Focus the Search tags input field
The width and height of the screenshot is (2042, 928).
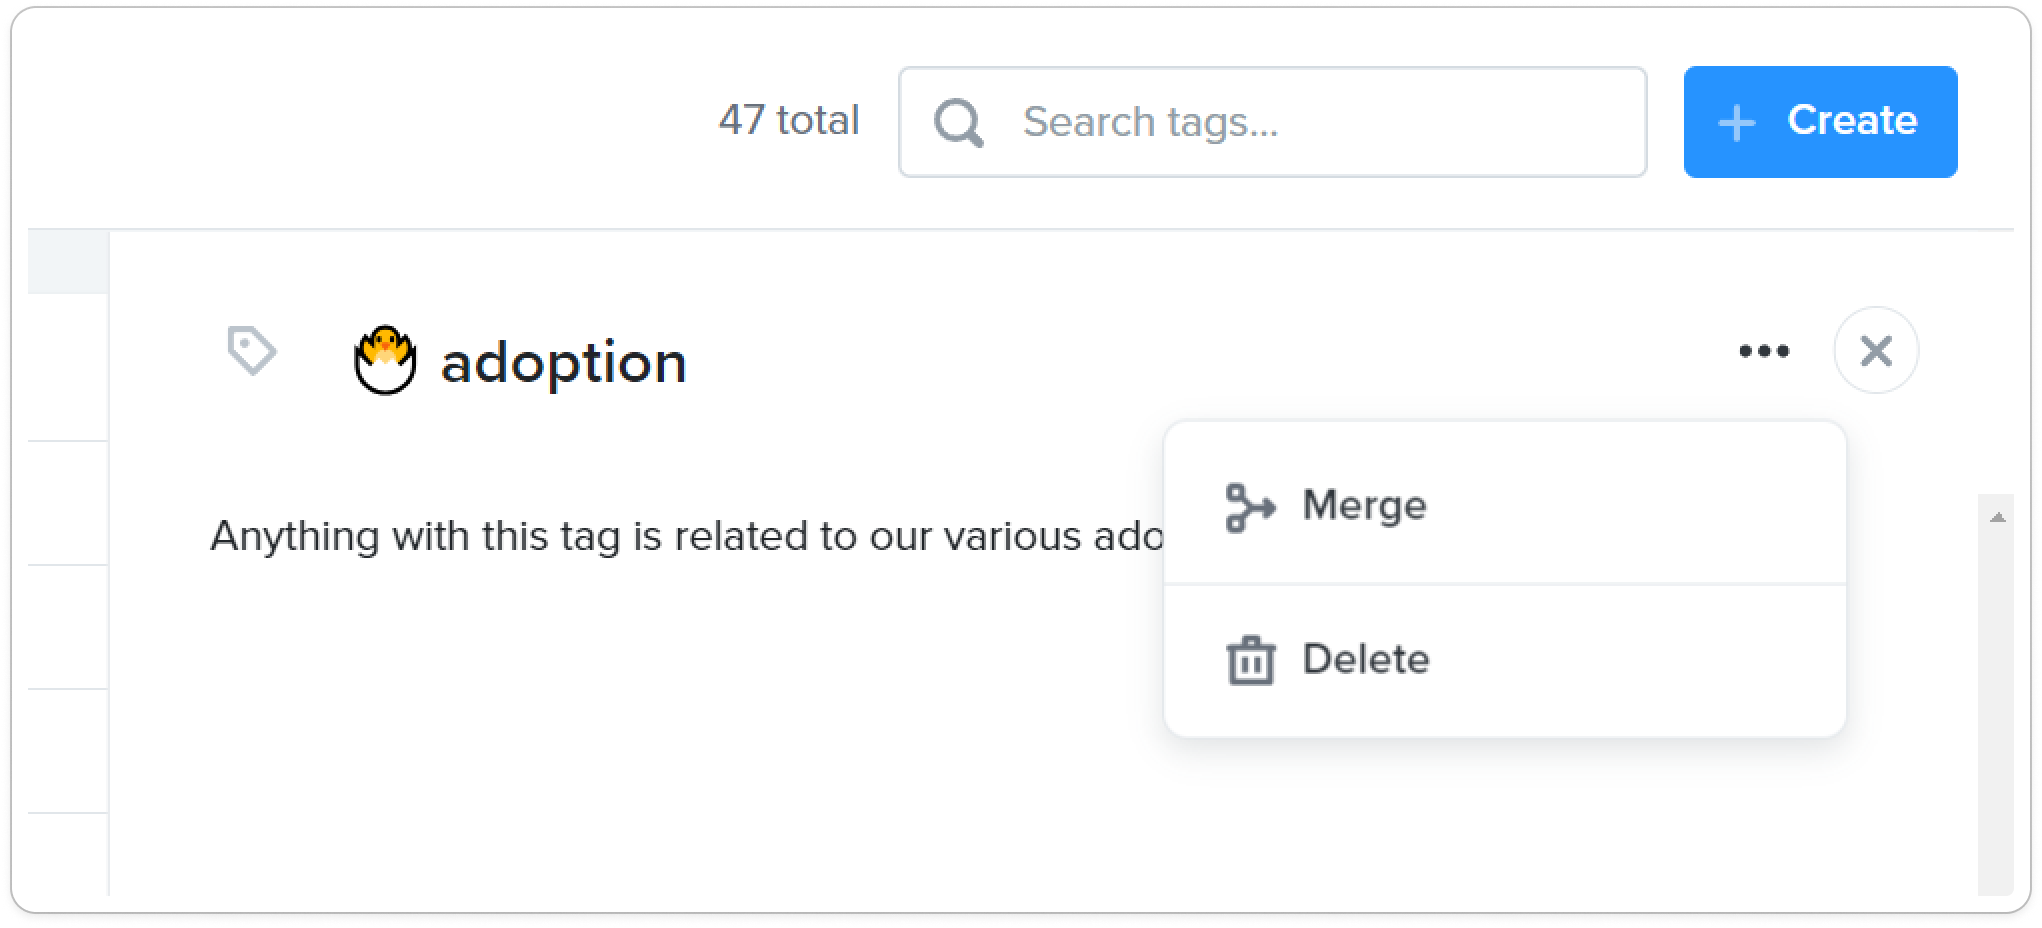pos(1272,122)
